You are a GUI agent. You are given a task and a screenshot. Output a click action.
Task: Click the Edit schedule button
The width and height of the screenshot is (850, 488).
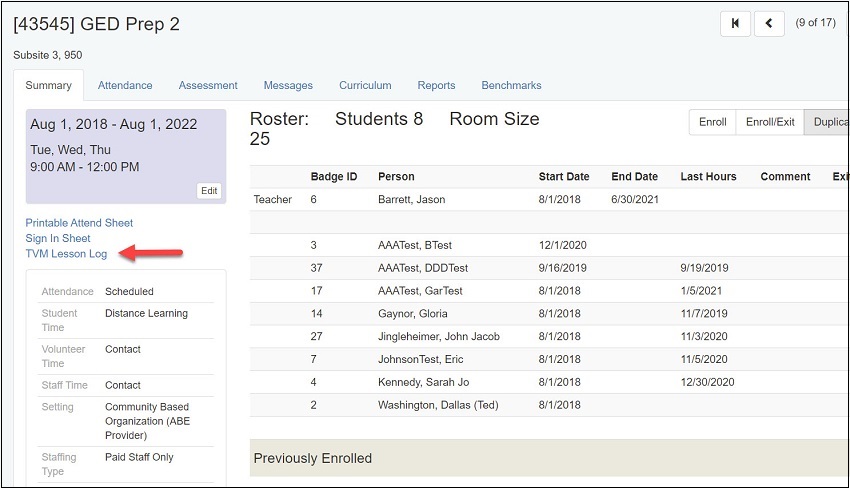click(209, 191)
